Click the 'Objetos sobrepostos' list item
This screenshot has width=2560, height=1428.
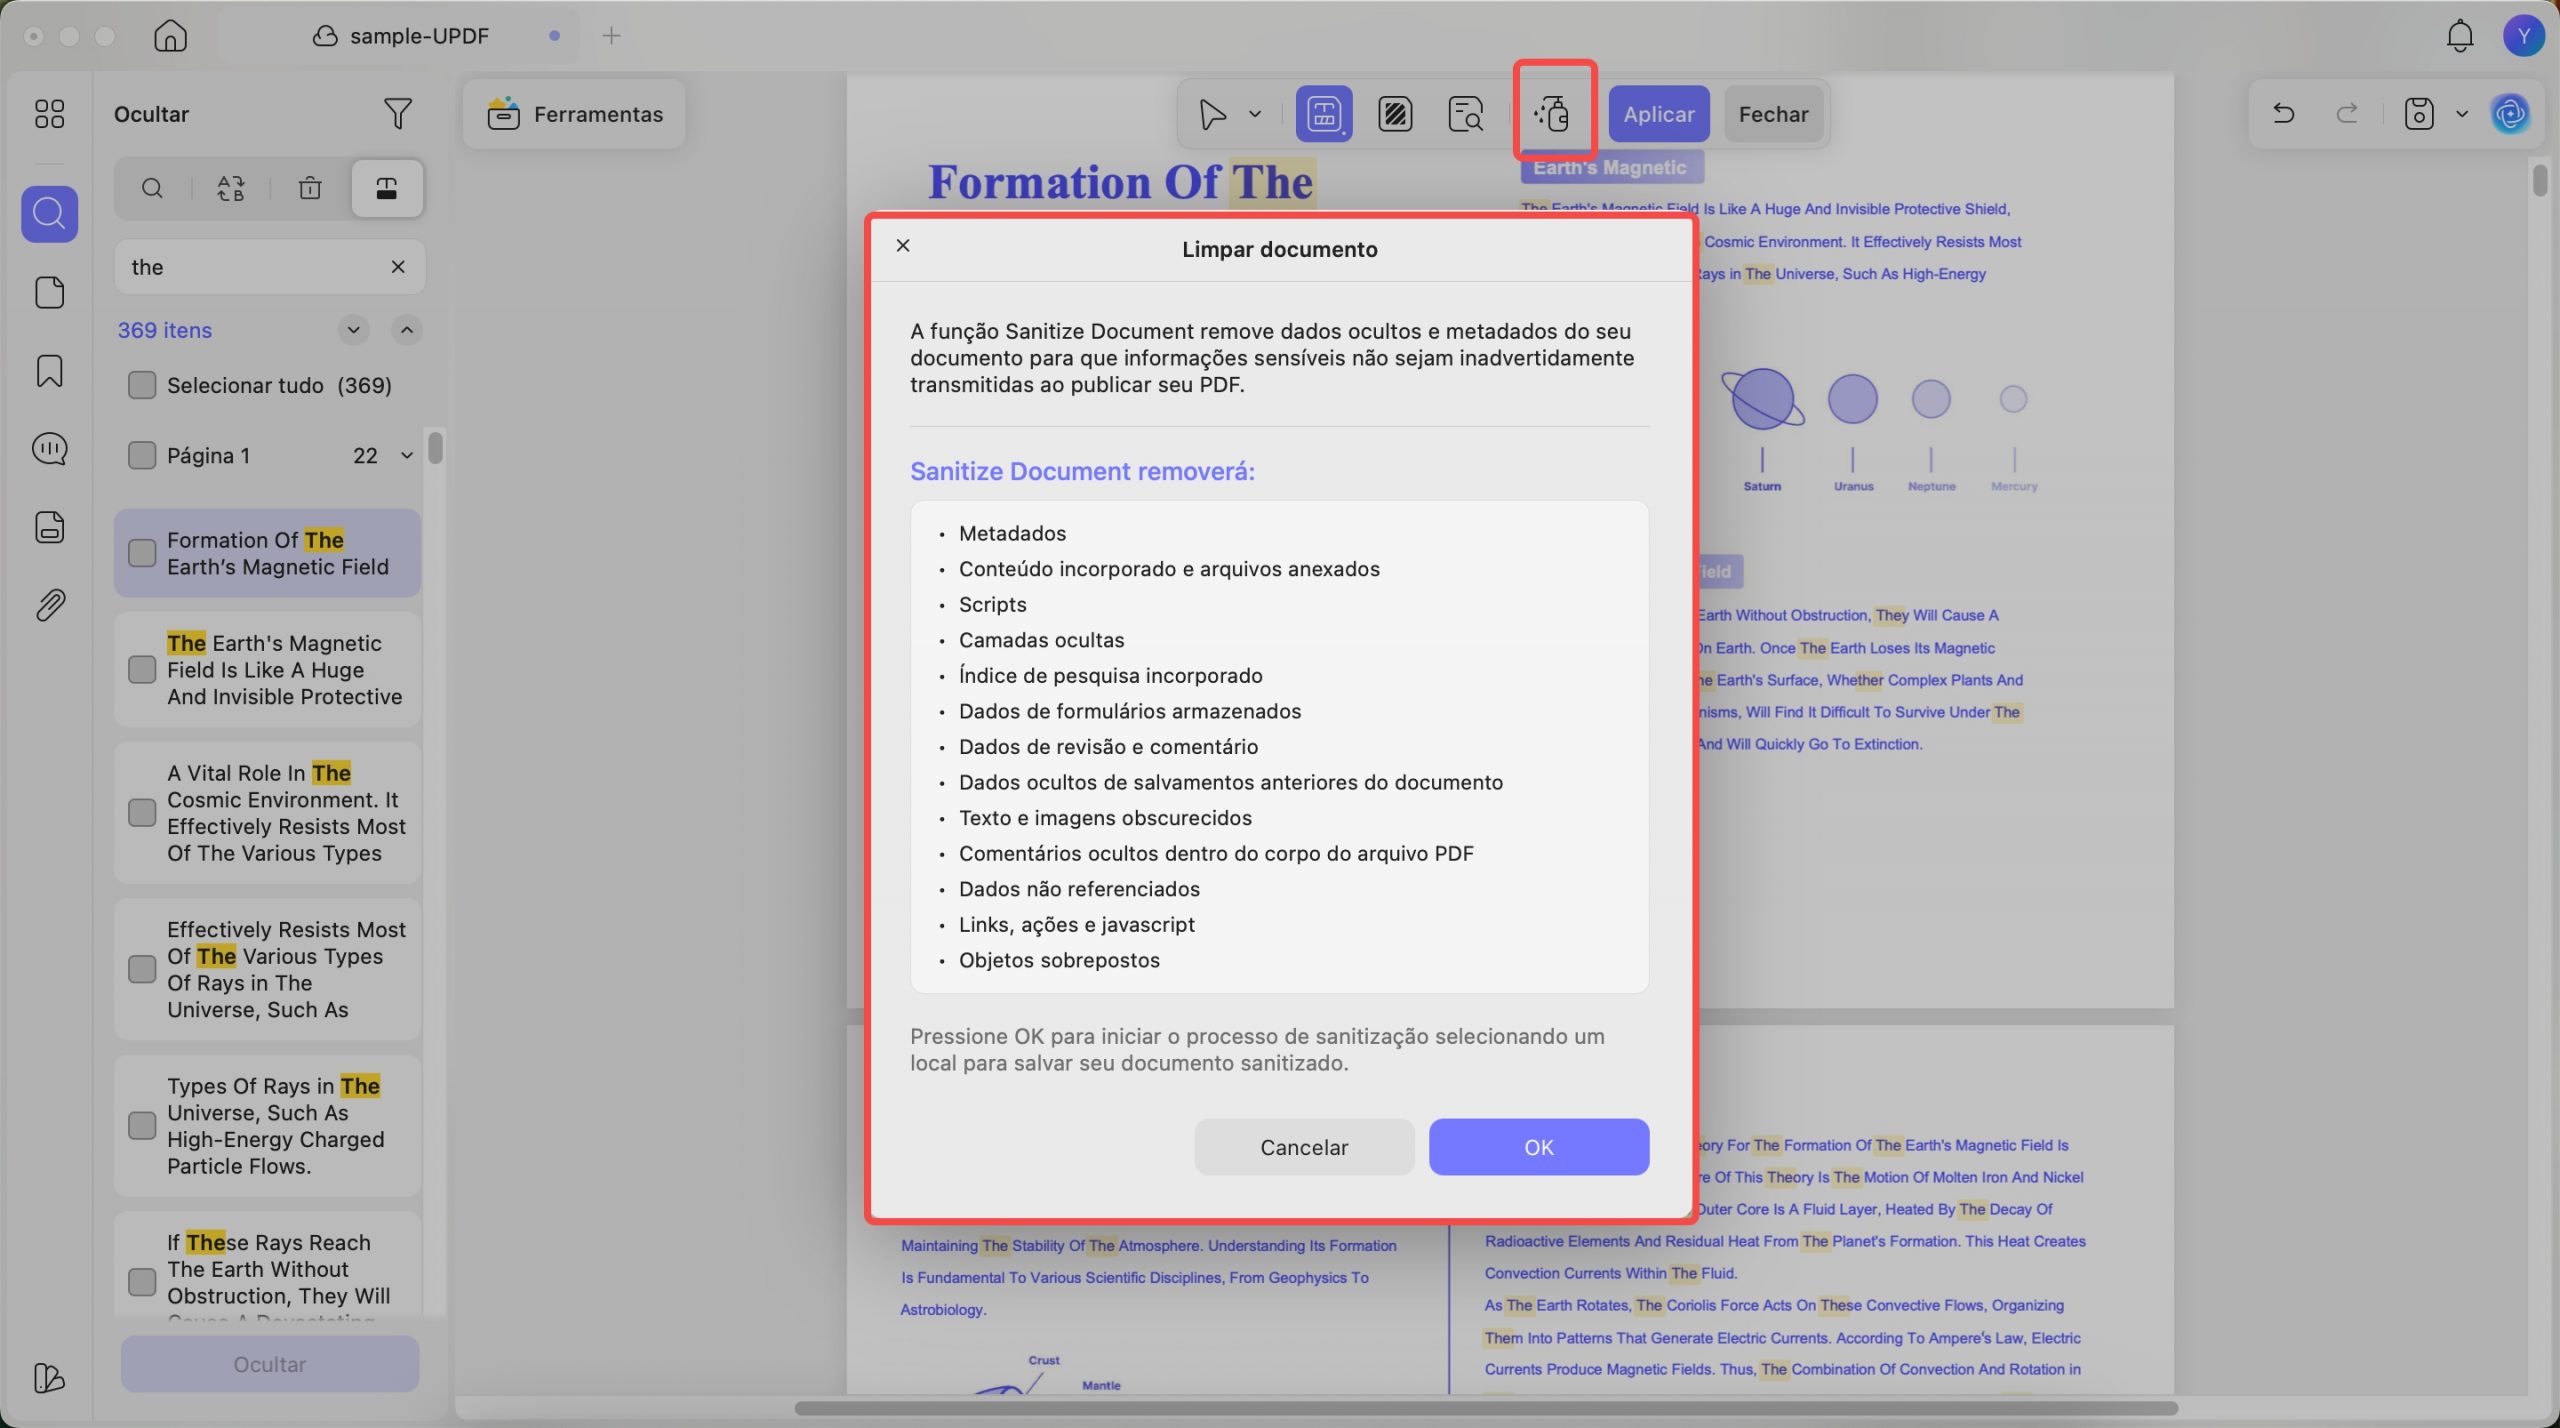coord(1059,960)
